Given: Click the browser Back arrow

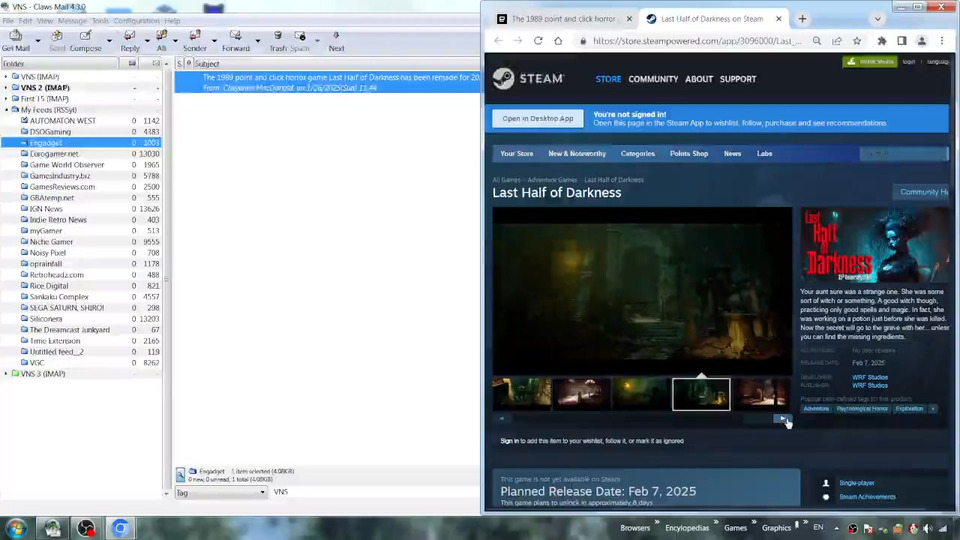Looking at the screenshot, I should point(498,41).
